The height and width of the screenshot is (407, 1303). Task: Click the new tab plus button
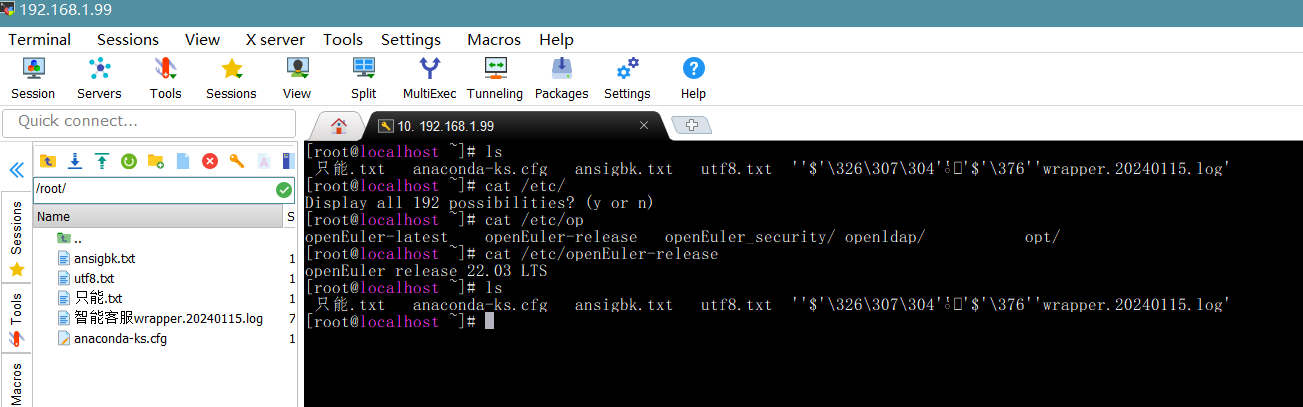[692, 125]
